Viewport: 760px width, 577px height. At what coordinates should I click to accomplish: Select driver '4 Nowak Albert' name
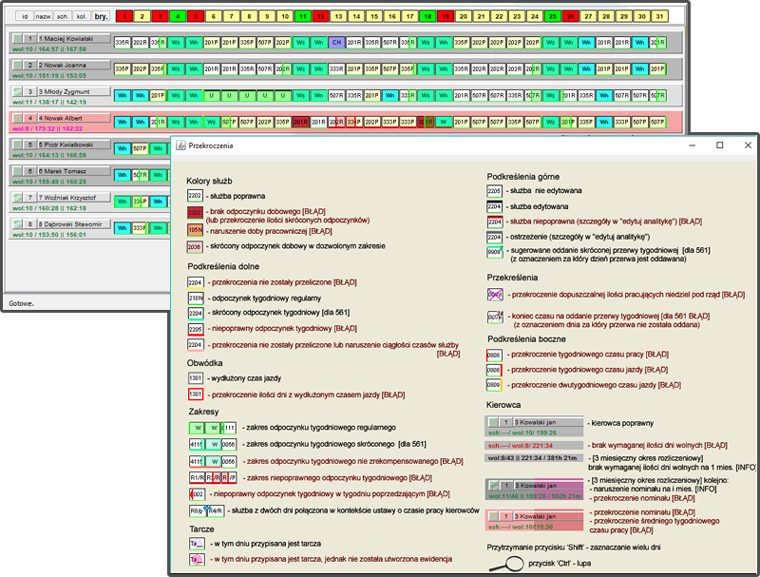[x=74, y=118]
